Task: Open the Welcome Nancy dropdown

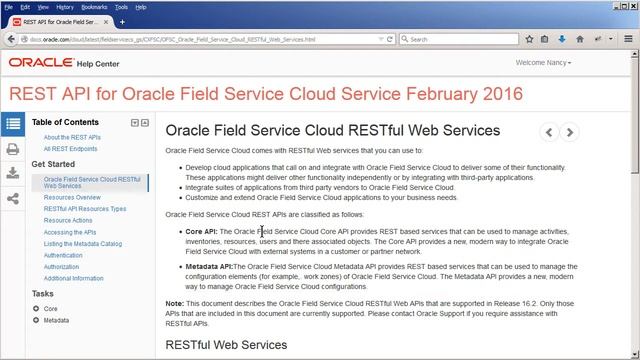Action: pyautogui.click(x=543, y=62)
